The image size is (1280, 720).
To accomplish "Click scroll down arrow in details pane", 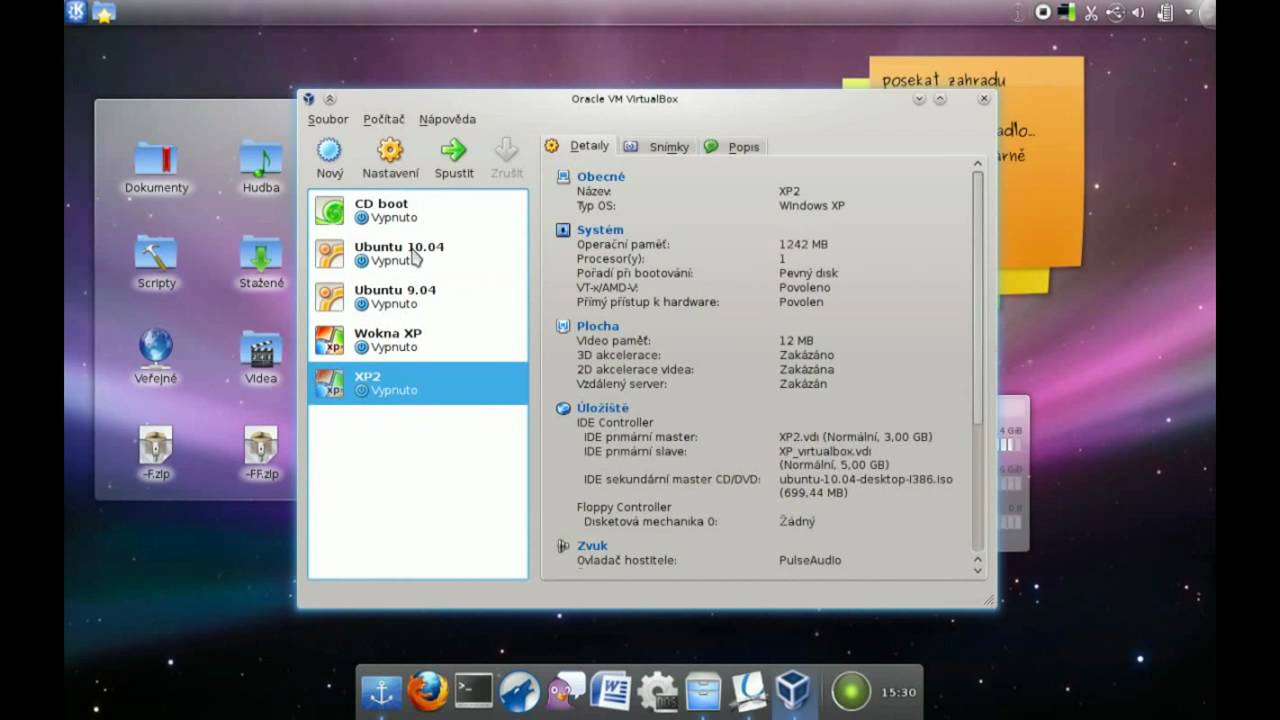I will [978, 570].
